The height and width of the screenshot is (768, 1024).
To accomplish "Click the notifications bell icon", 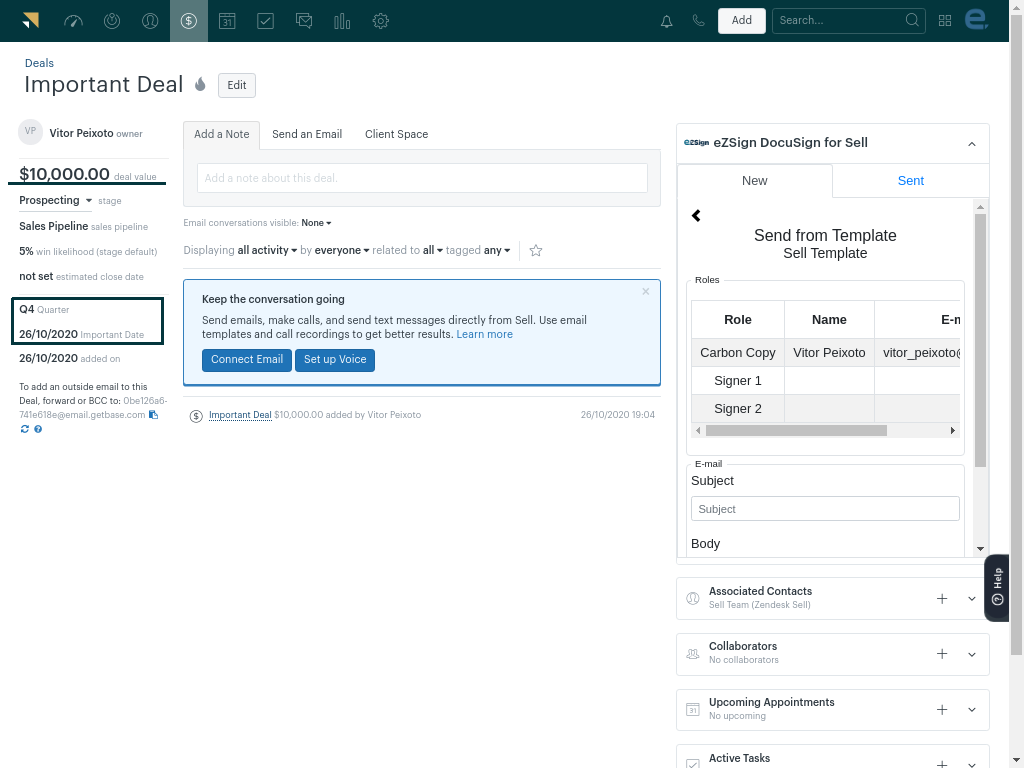I will point(667,20).
